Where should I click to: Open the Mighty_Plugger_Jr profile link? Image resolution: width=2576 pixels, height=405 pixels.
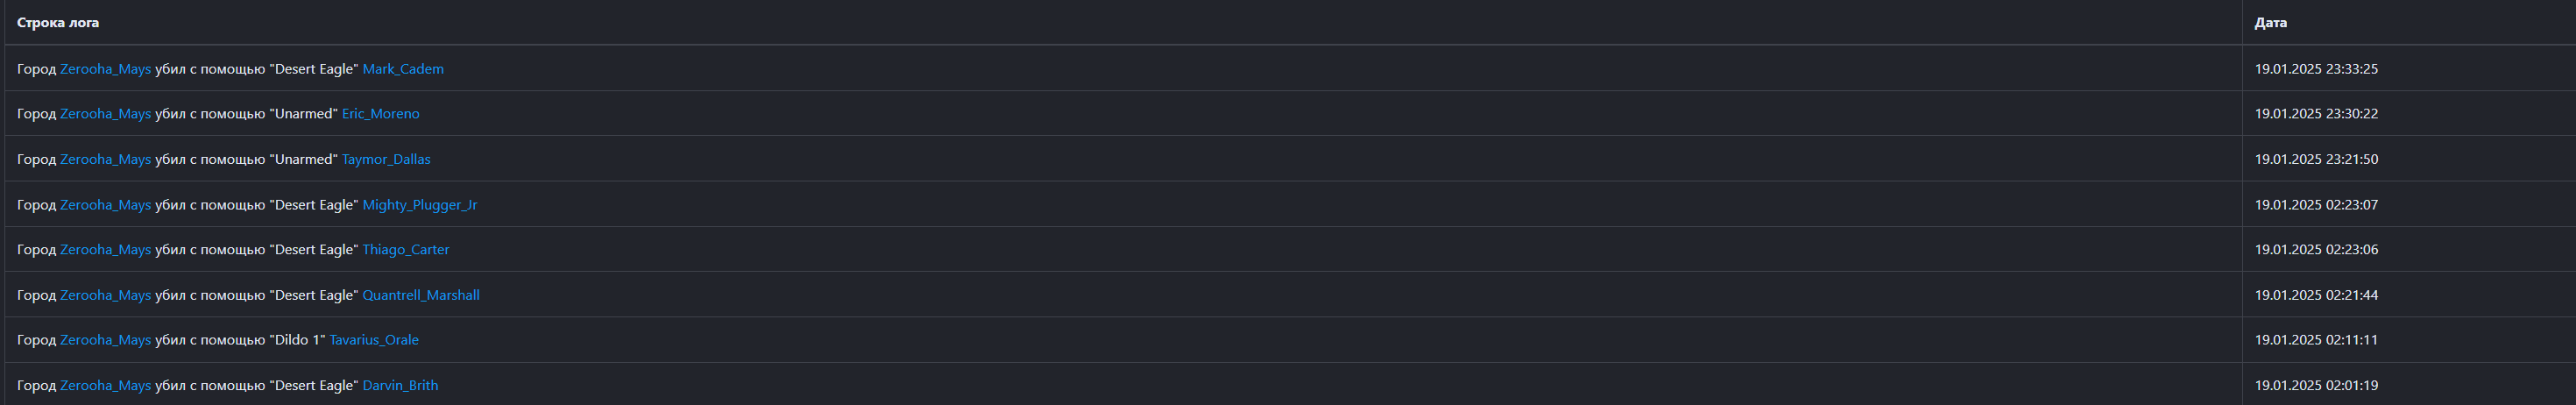tap(419, 205)
